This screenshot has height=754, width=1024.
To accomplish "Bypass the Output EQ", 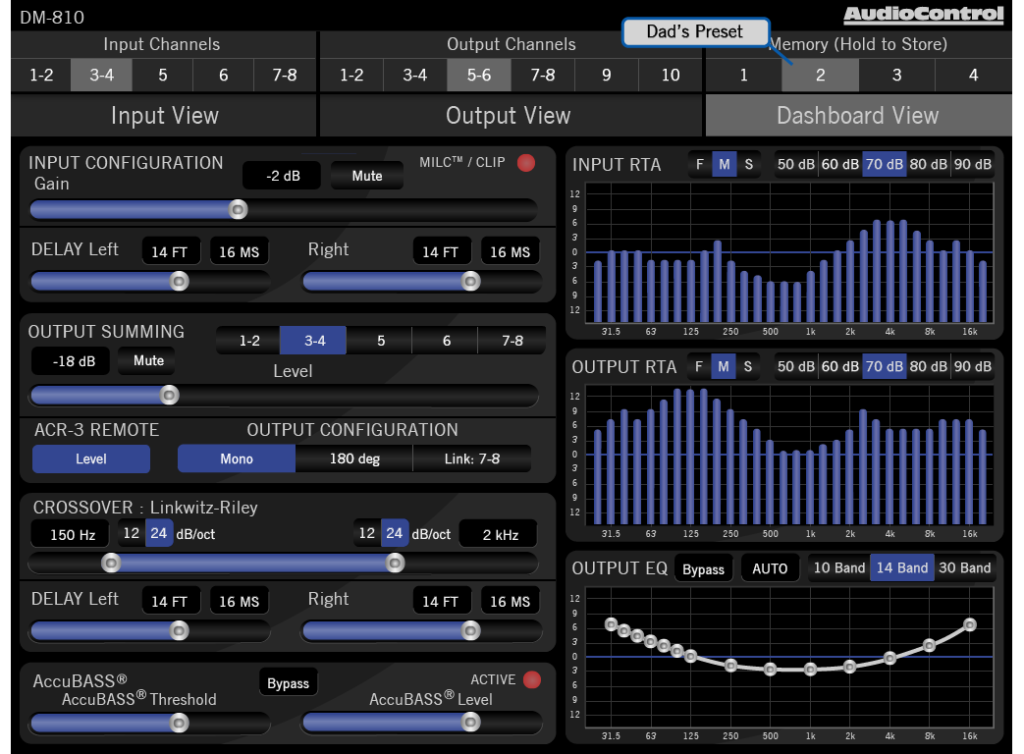I will pos(703,569).
